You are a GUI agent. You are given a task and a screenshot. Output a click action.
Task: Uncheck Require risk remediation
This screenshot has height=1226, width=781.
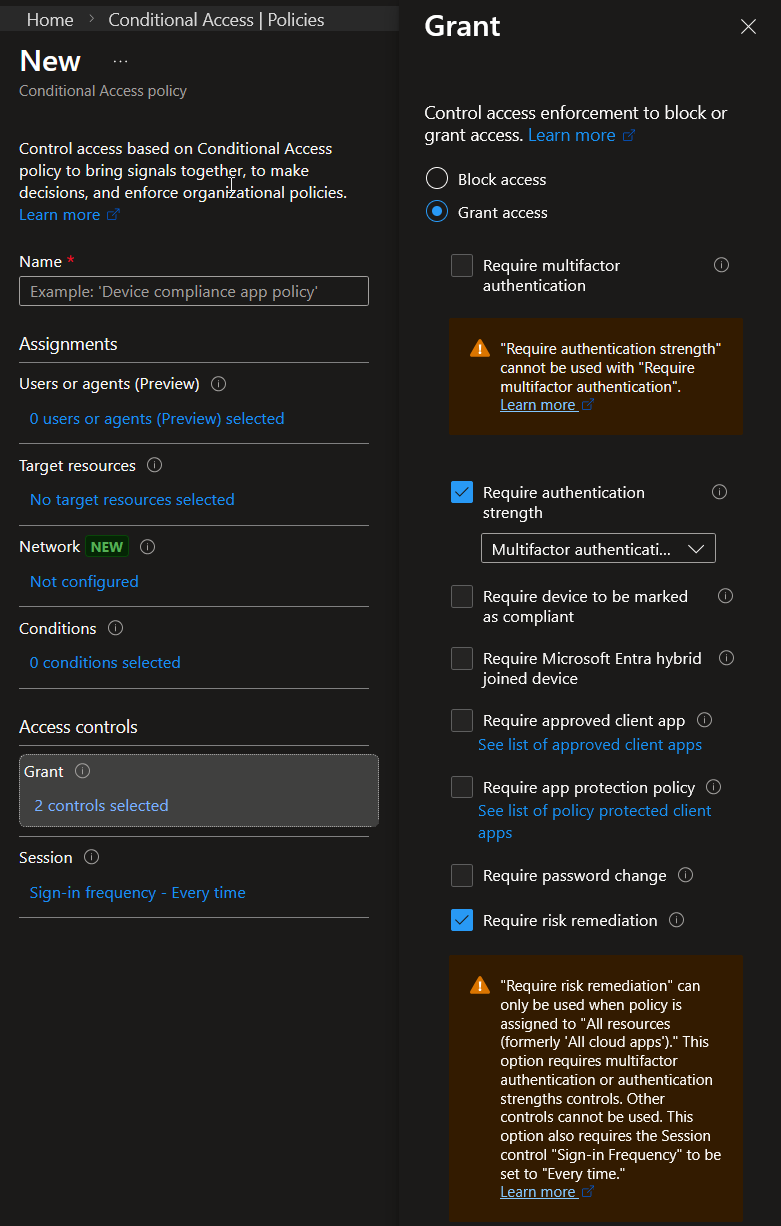pos(462,920)
